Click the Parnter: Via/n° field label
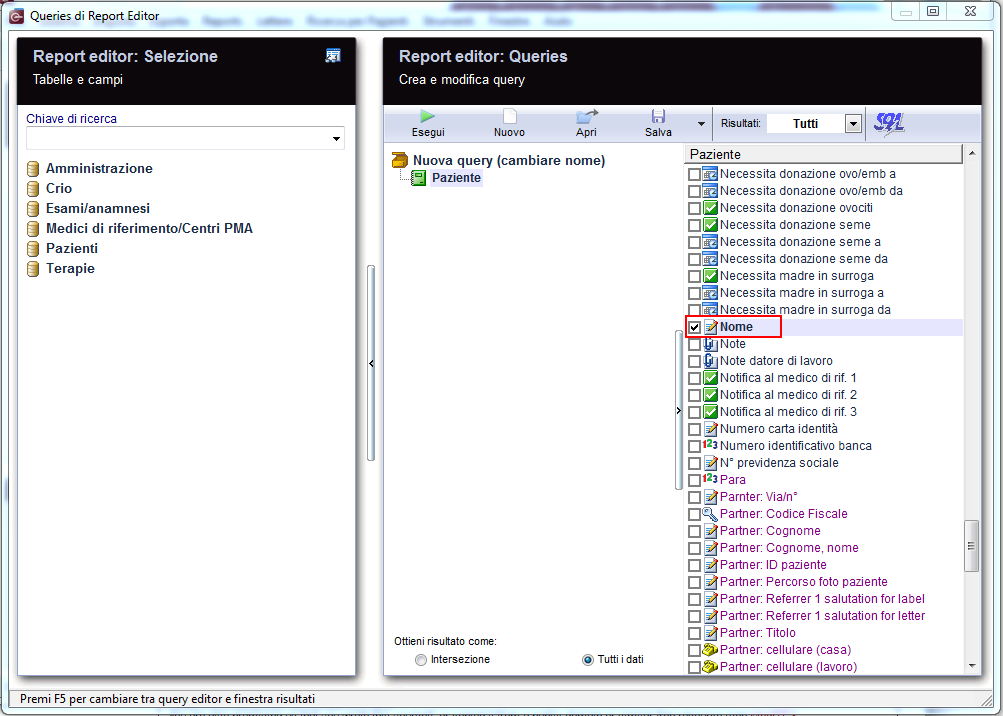 click(759, 497)
